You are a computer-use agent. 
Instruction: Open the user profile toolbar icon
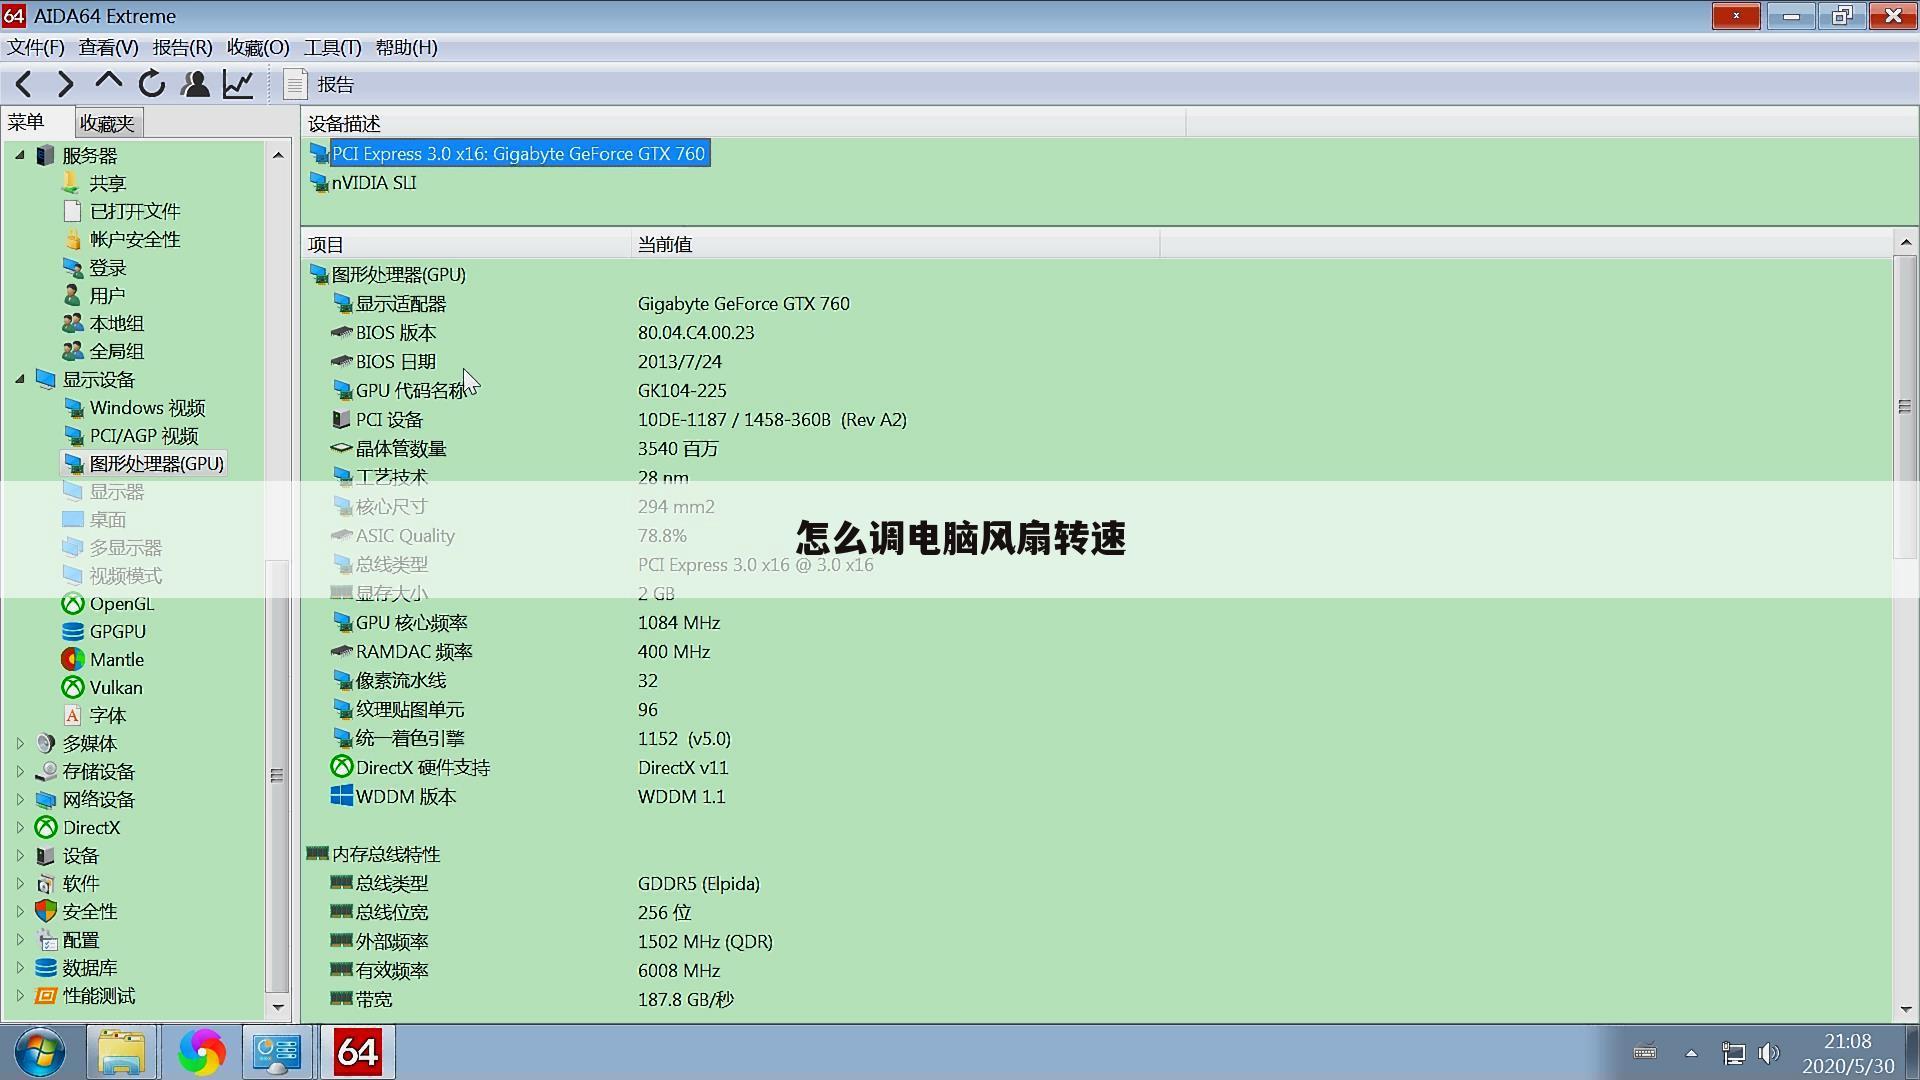pos(195,85)
